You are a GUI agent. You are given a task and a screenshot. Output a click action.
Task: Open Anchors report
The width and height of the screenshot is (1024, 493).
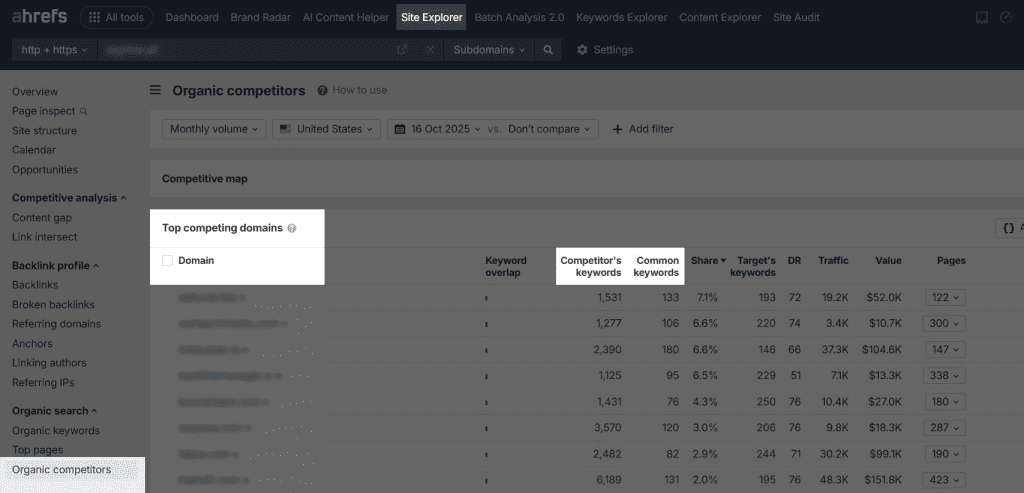tap(32, 343)
